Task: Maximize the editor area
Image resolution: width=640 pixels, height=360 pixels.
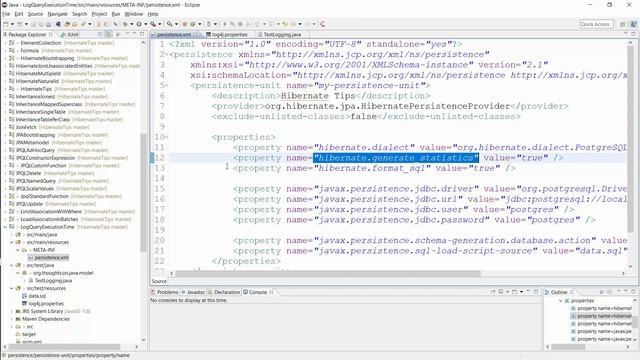Action: coord(633,34)
